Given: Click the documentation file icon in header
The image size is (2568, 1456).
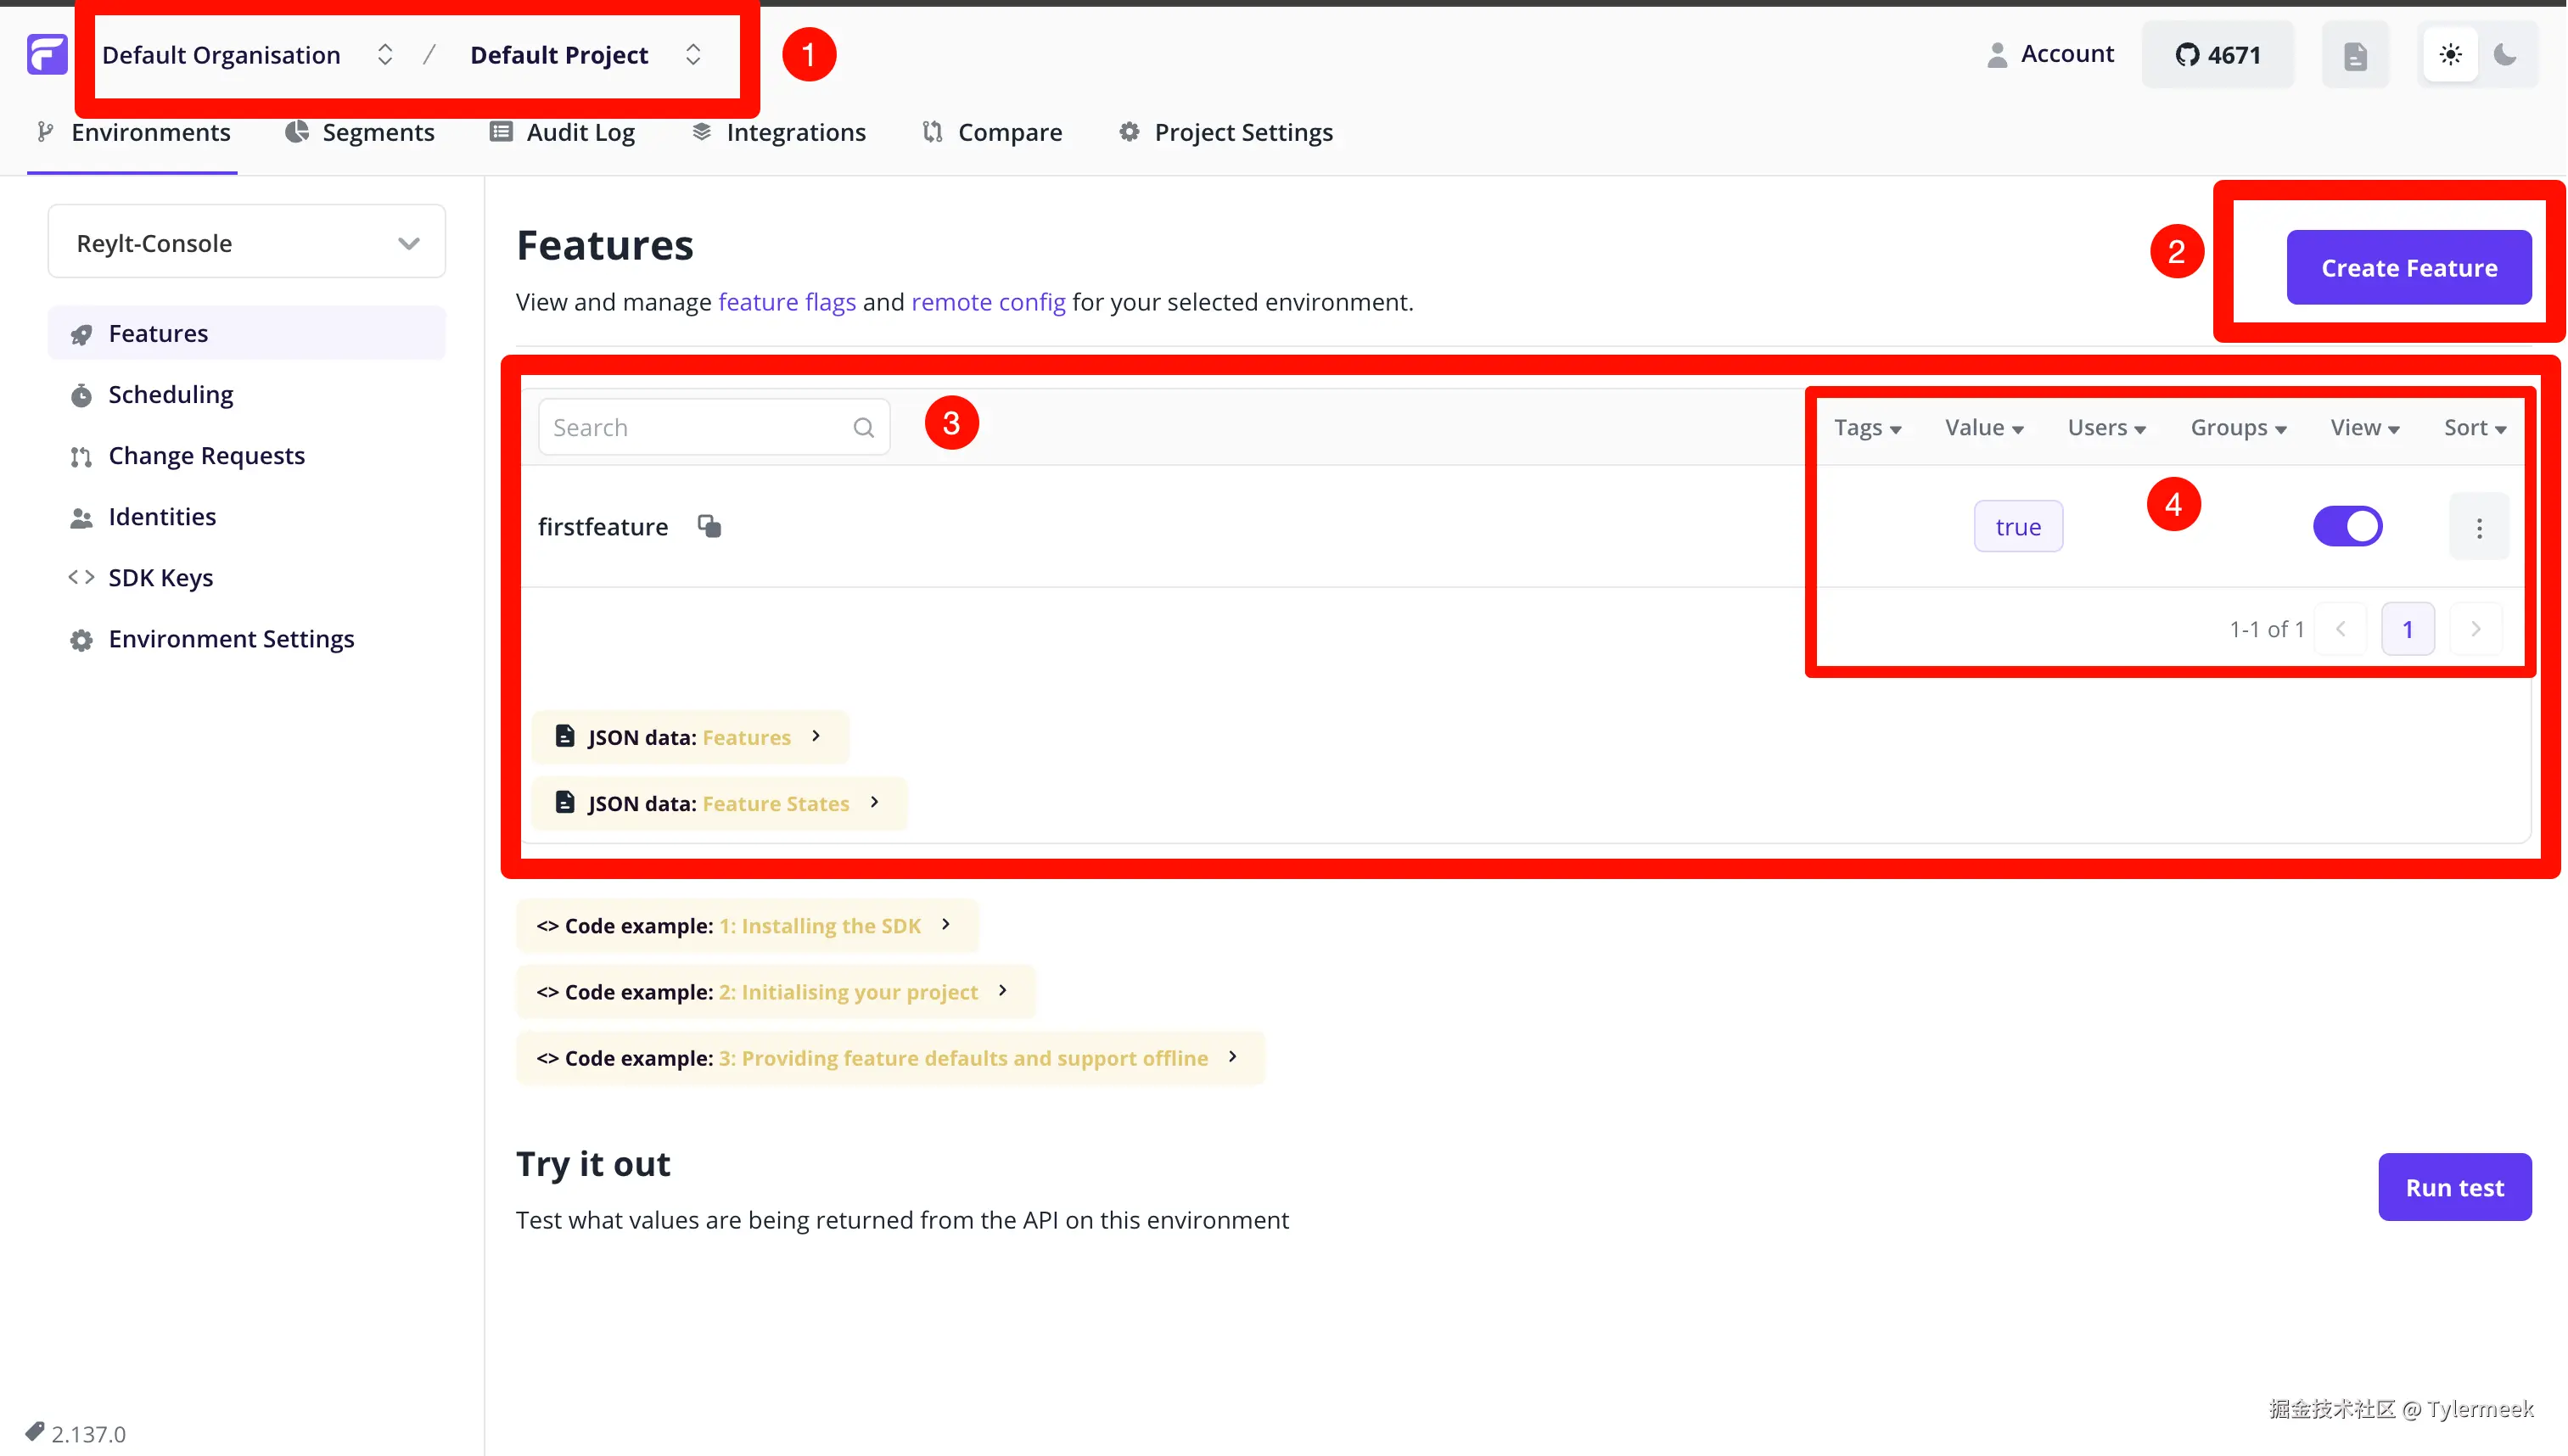Looking at the screenshot, I should click(2355, 55).
